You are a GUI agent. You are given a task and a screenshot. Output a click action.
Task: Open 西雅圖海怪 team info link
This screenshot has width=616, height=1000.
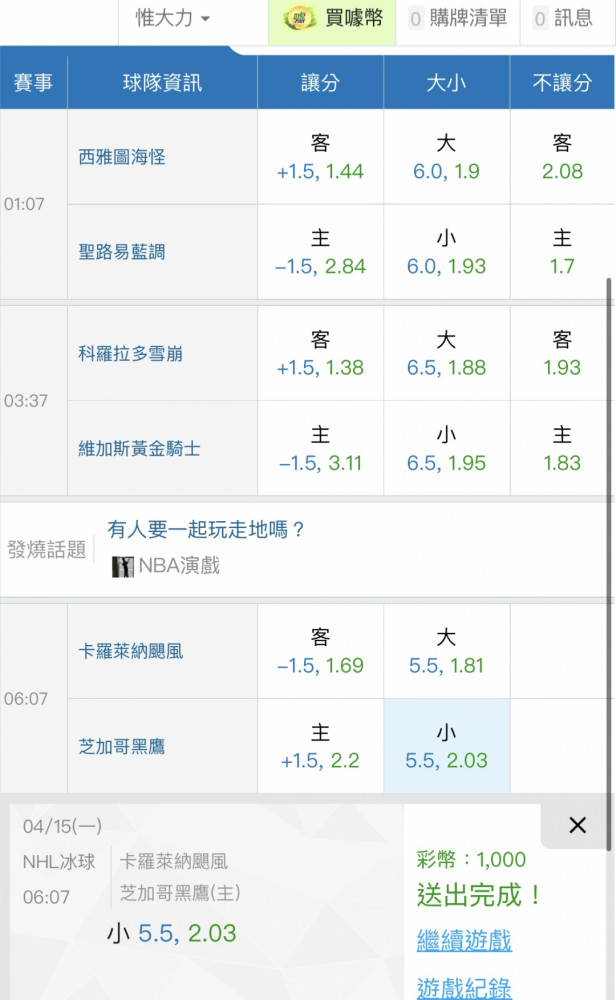pyautogui.click(x=122, y=157)
